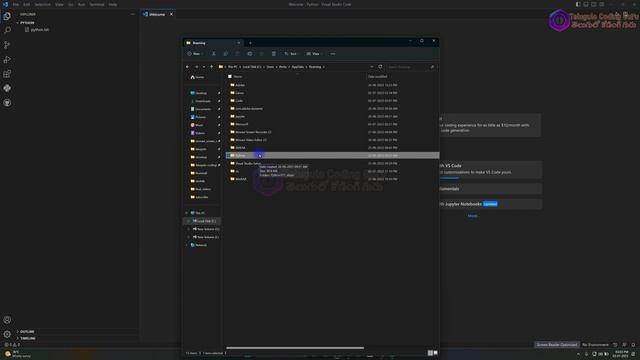Open Home in File Explorer navigation pane
Image resolution: width=640 pixels, height=360 pixels.
pos(198,77)
